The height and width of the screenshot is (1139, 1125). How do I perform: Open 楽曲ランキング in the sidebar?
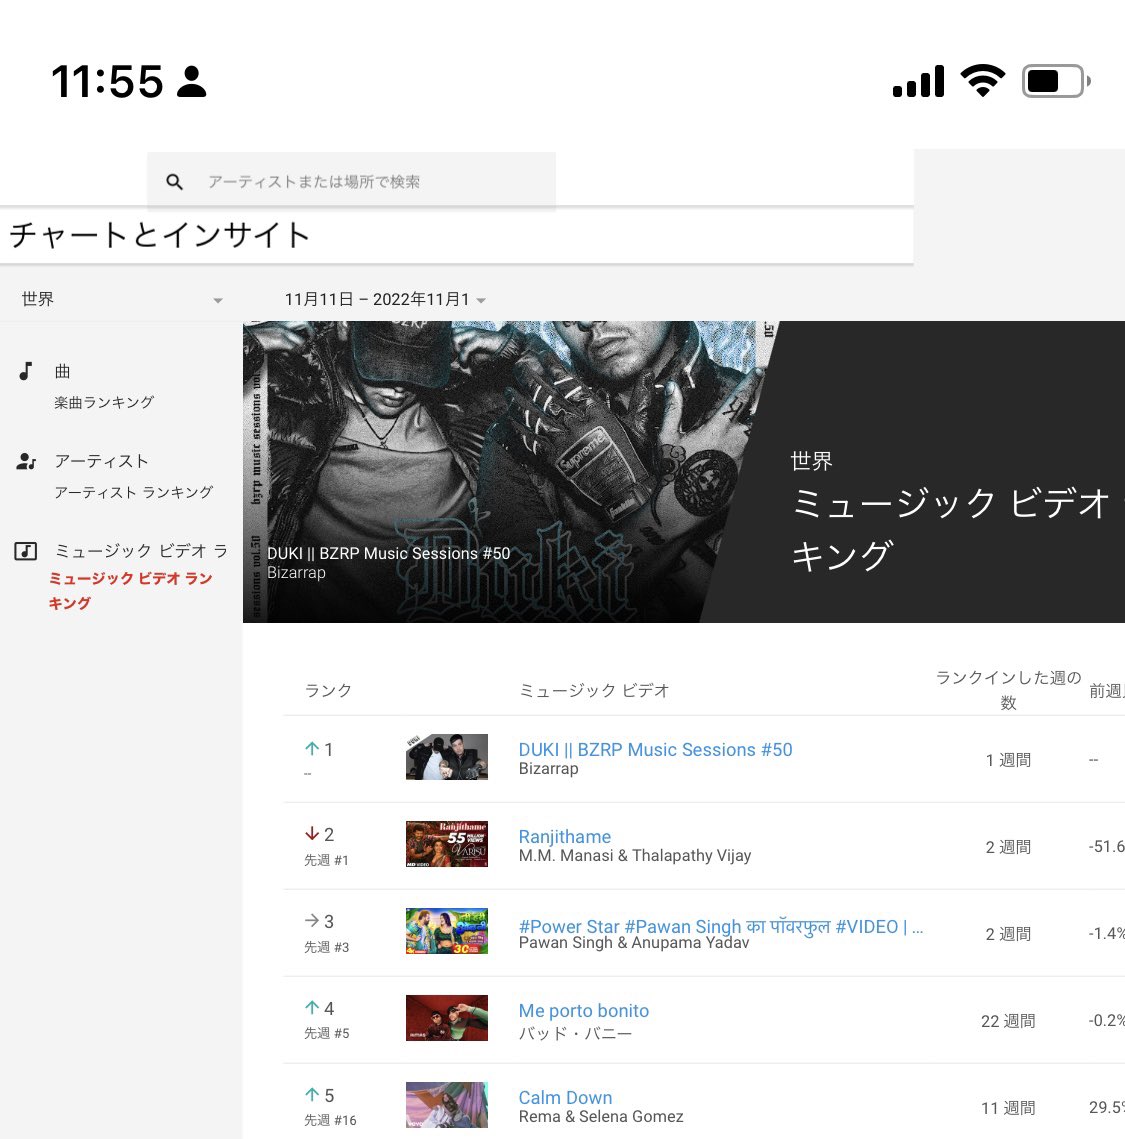(x=104, y=402)
